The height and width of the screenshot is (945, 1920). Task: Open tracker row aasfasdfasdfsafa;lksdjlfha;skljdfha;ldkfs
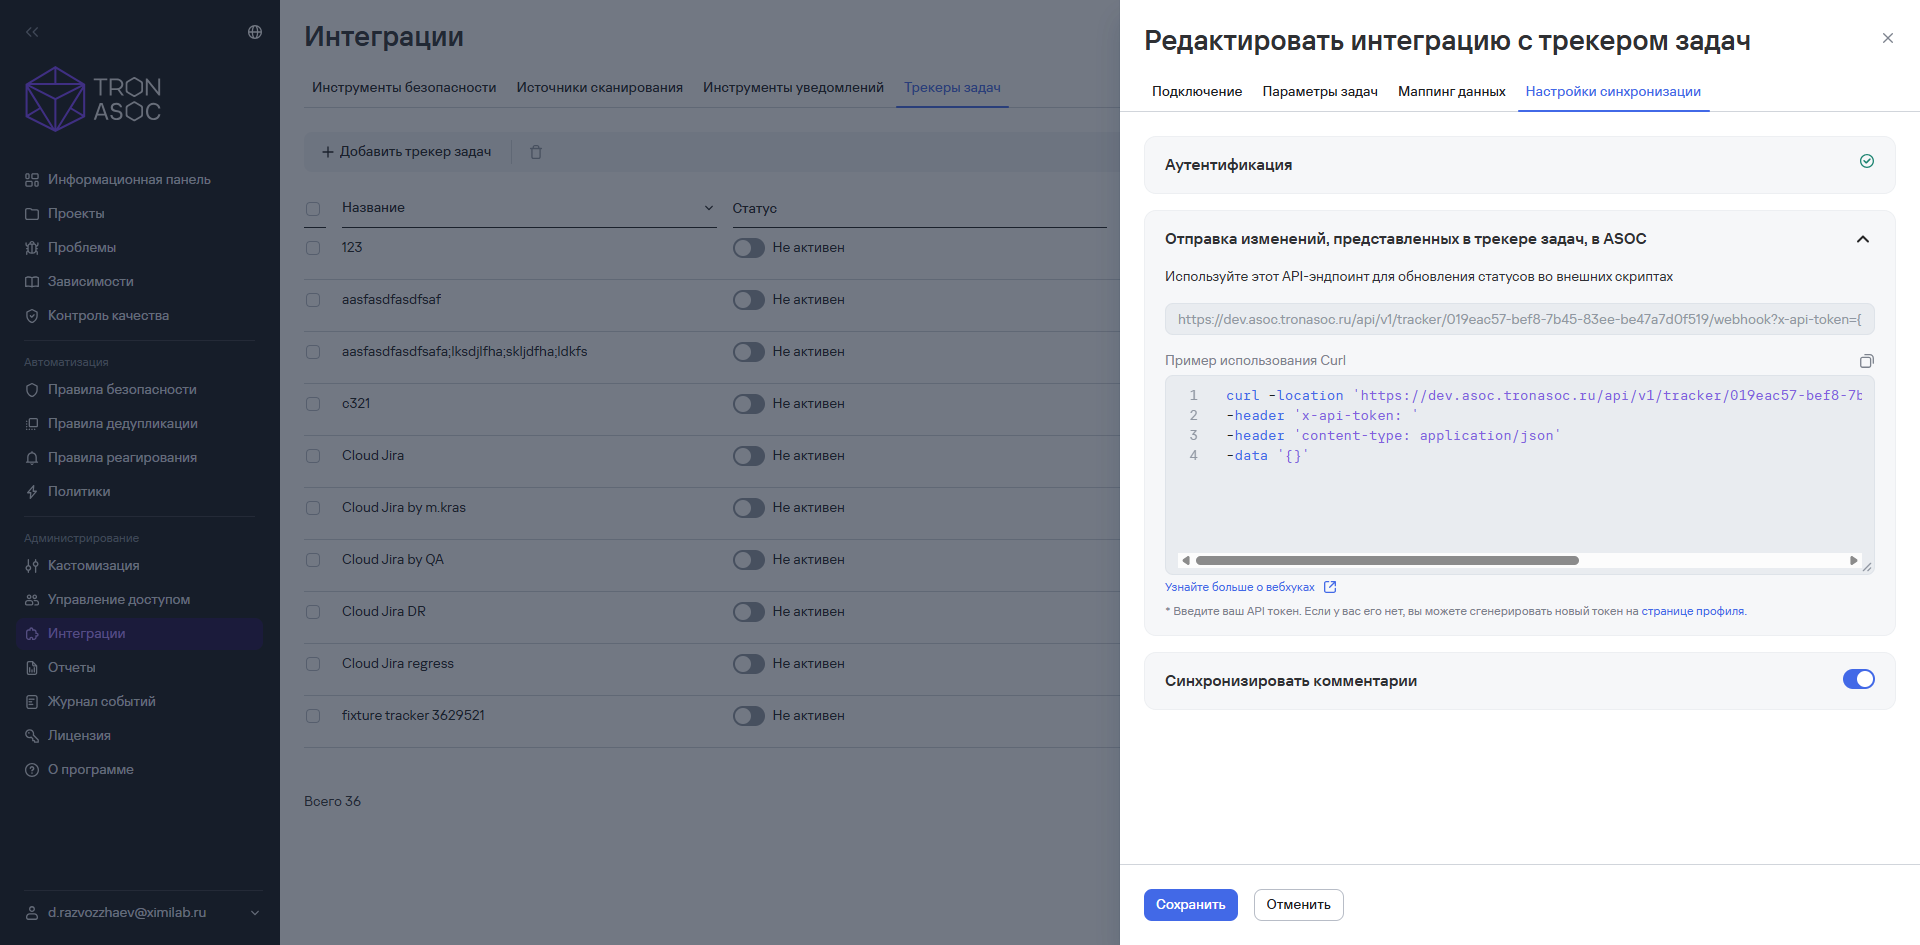pyautogui.click(x=465, y=352)
